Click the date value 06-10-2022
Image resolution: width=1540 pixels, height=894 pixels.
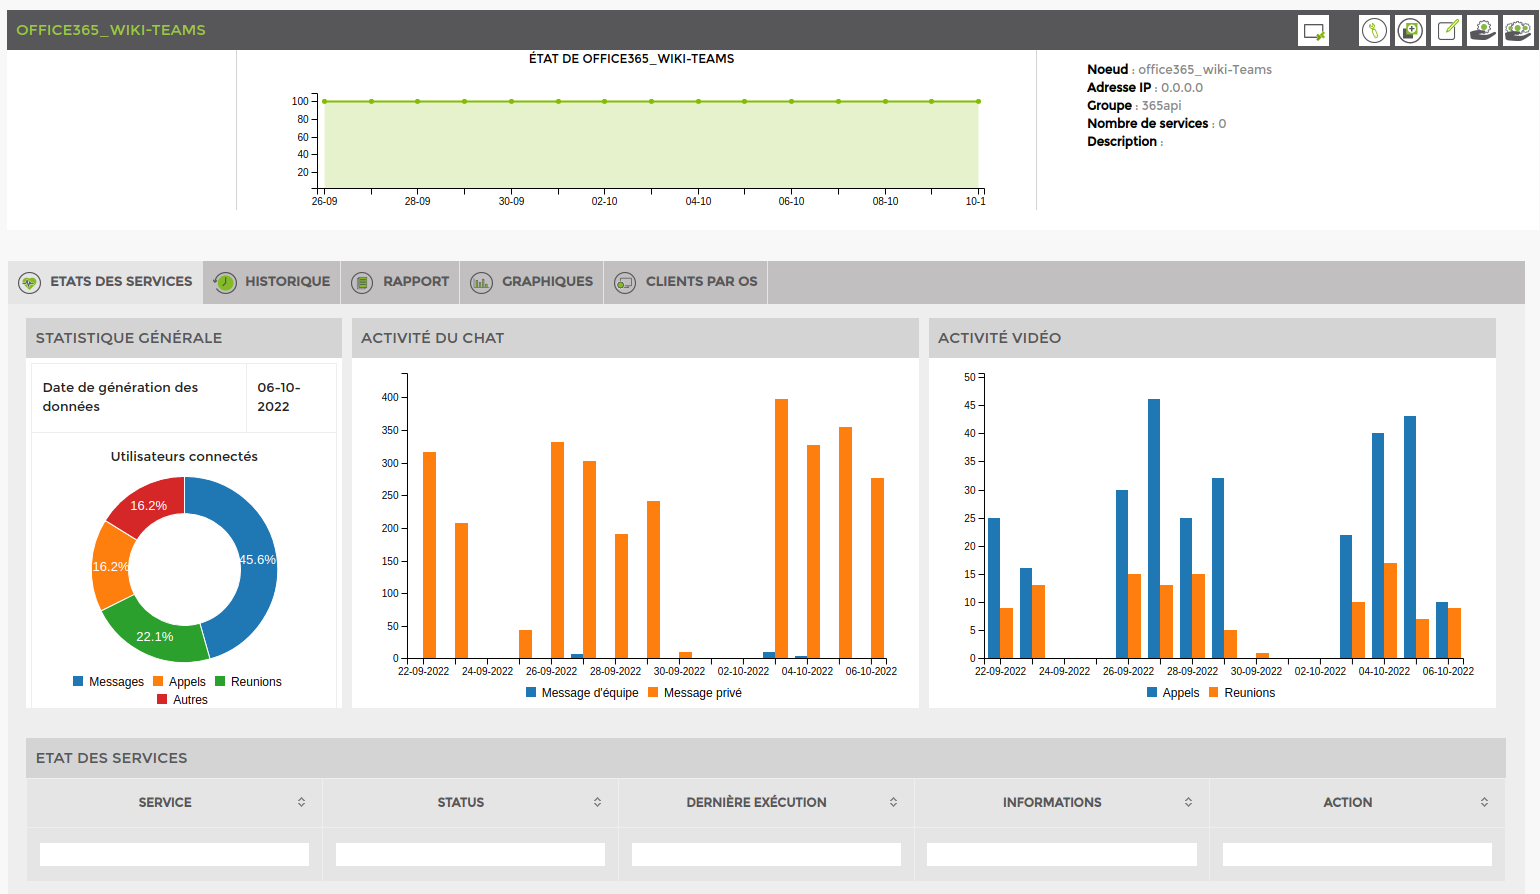279,397
